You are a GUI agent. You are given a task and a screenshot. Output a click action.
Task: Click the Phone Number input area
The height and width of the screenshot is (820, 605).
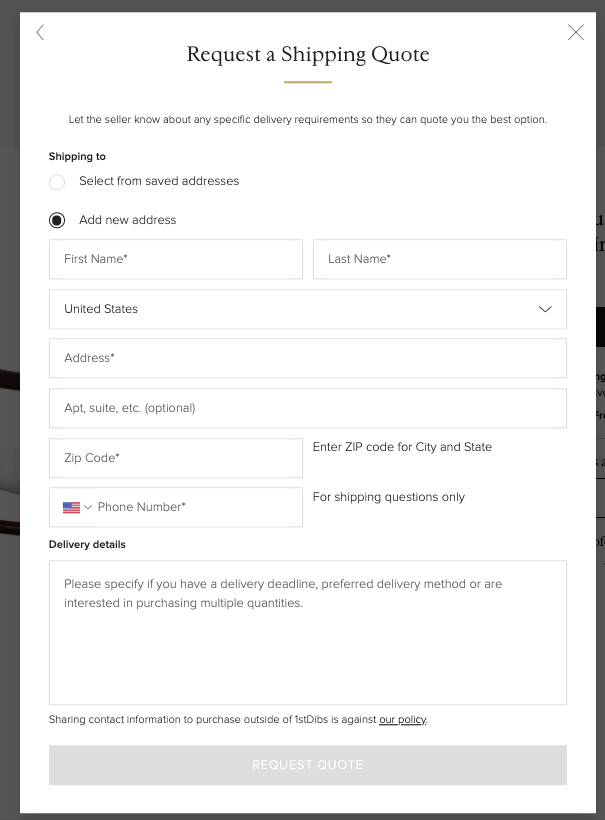click(200, 507)
